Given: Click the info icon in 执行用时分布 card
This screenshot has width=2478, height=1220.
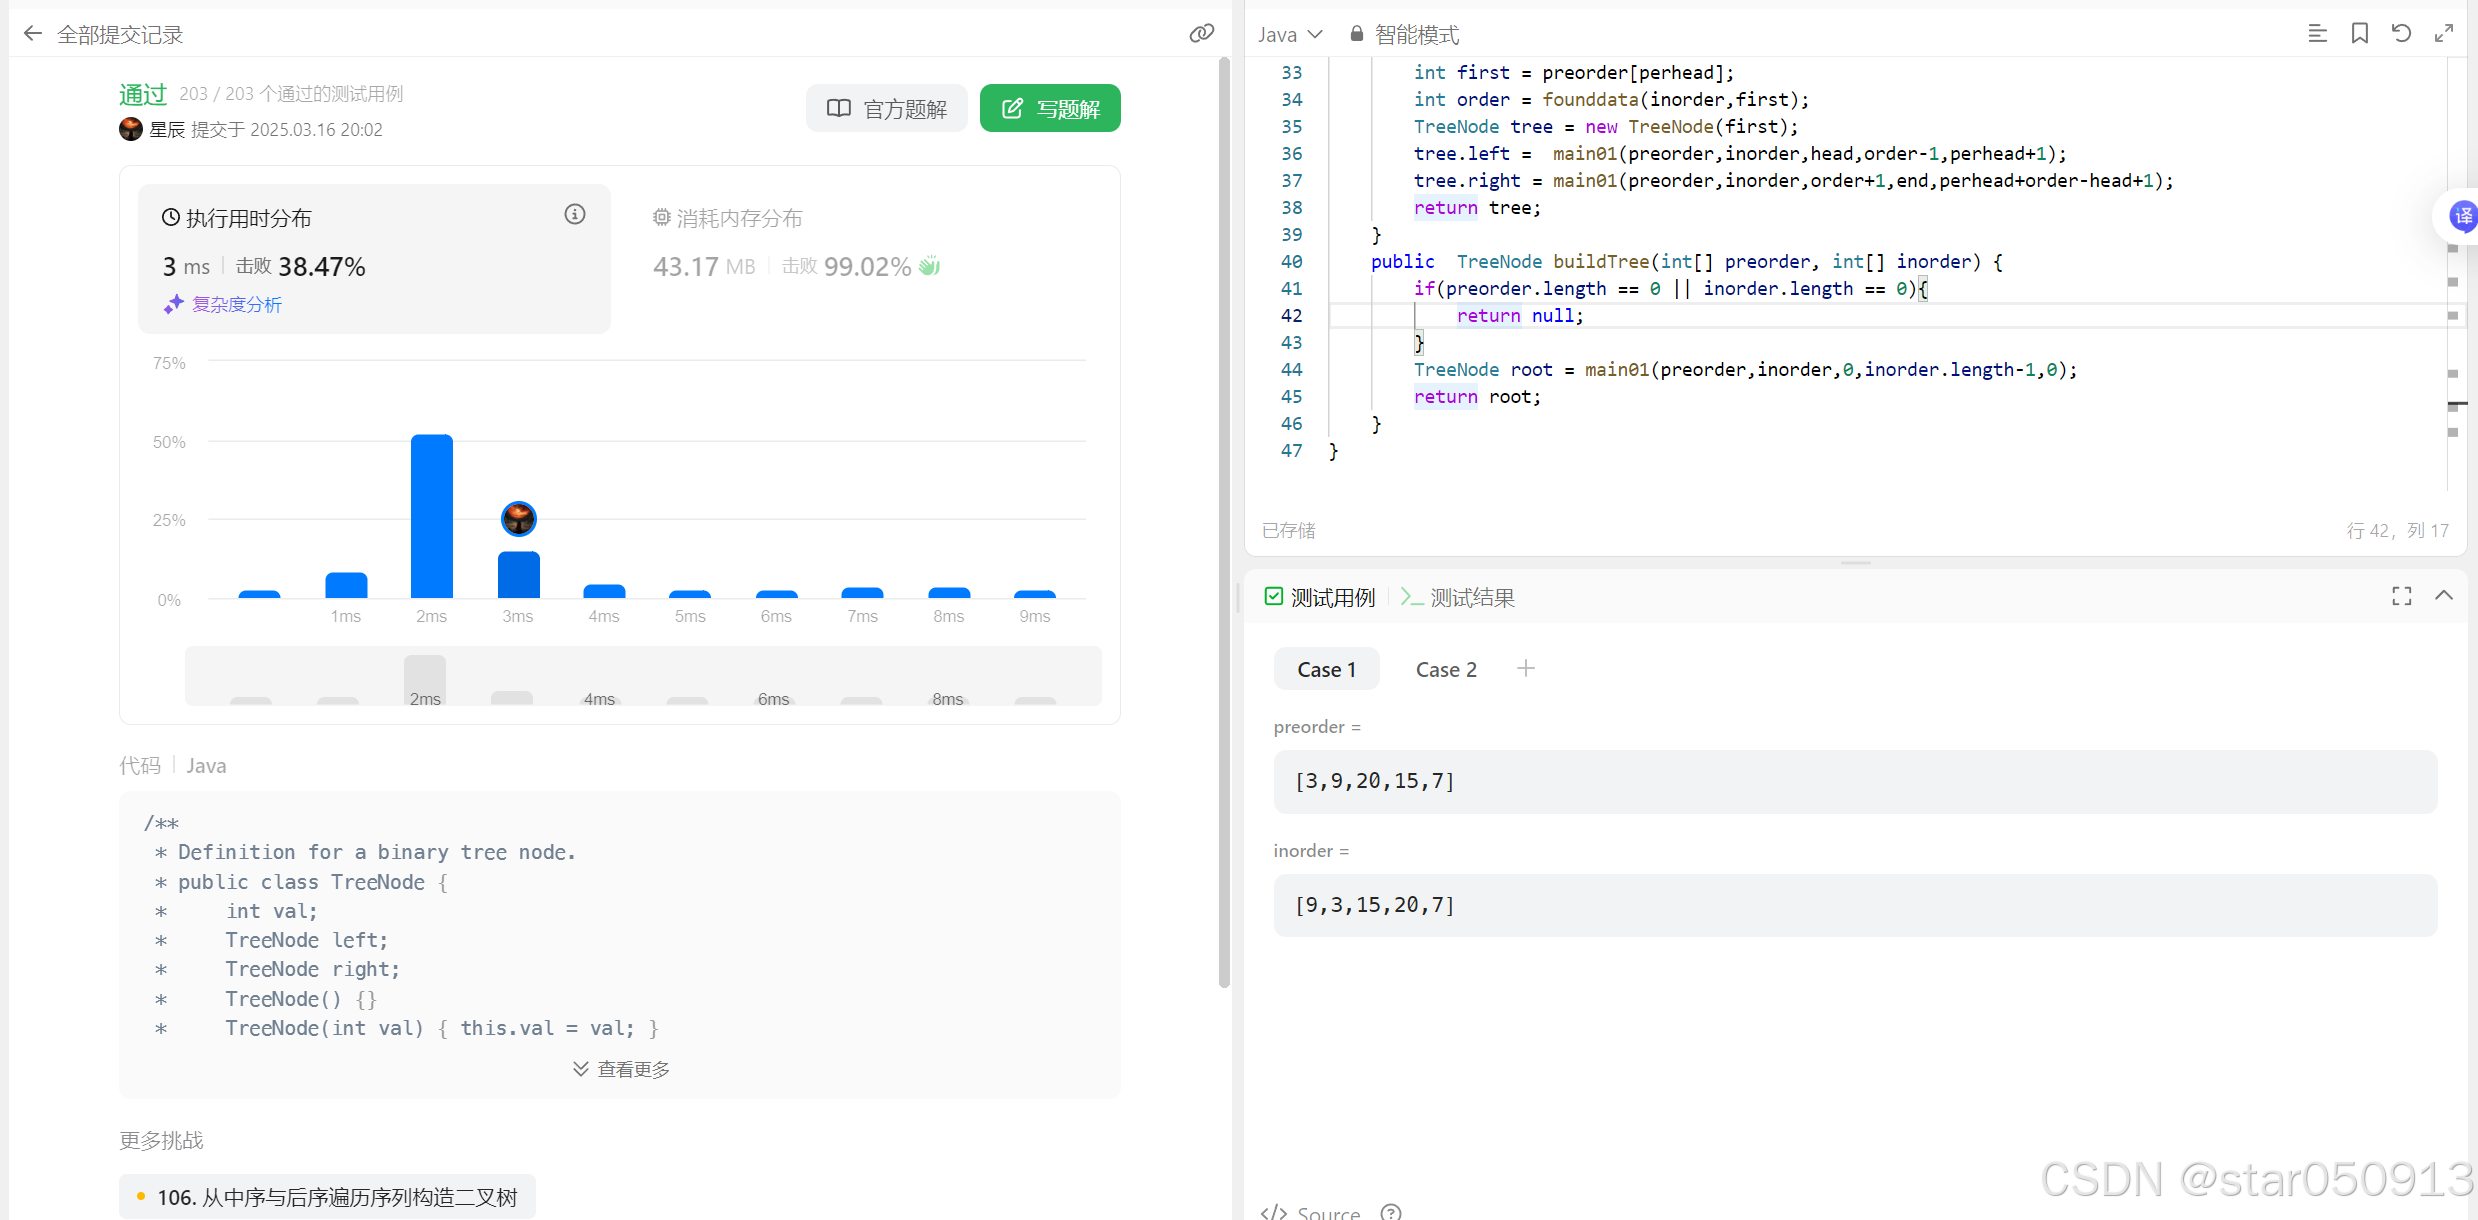Looking at the screenshot, I should click(575, 214).
